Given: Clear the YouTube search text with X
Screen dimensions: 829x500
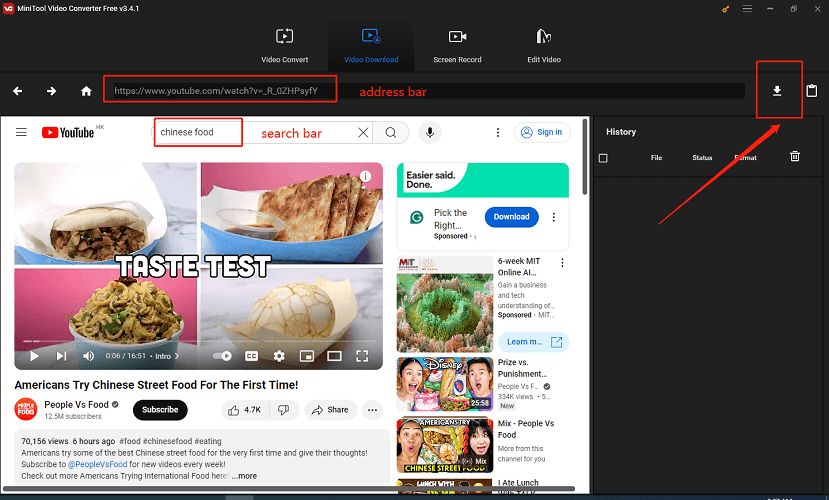Looking at the screenshot, I should pos(363,133).
